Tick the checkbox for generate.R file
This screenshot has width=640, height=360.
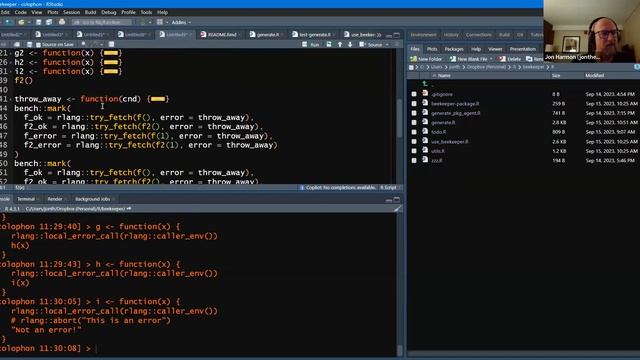click(414, 122)
